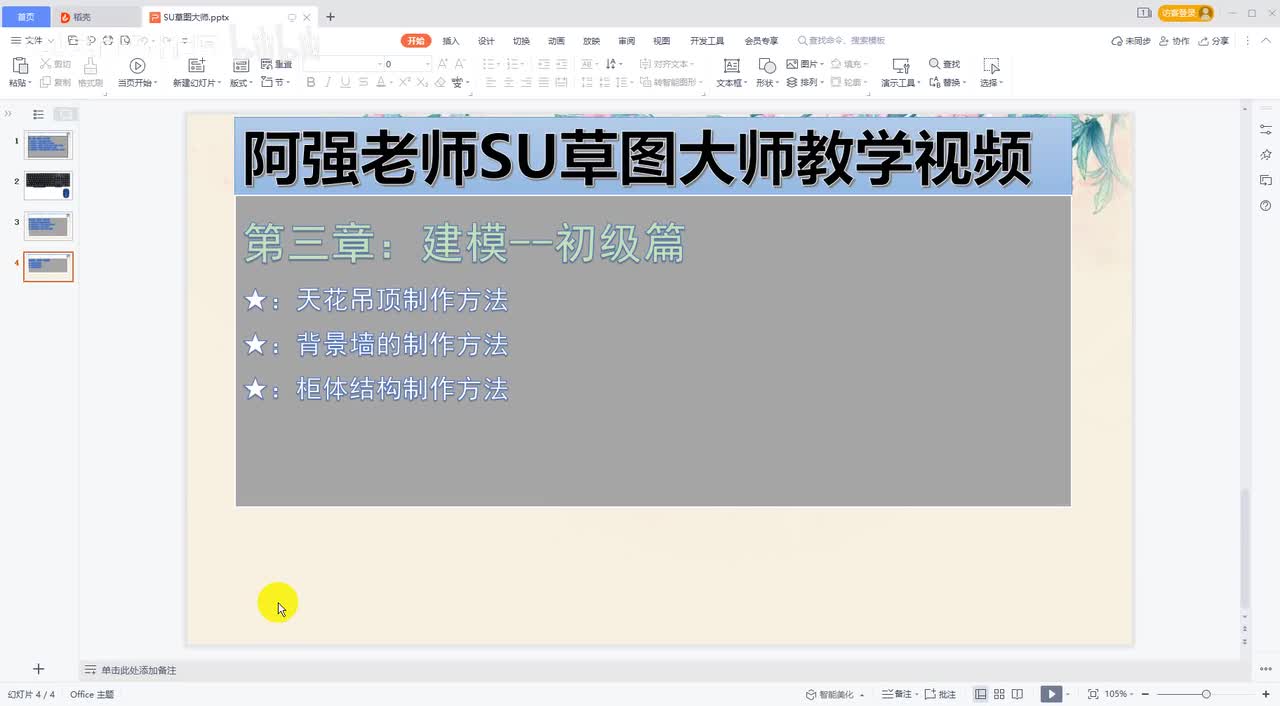Click zoom in plus icon

(x=1265, y=694)
